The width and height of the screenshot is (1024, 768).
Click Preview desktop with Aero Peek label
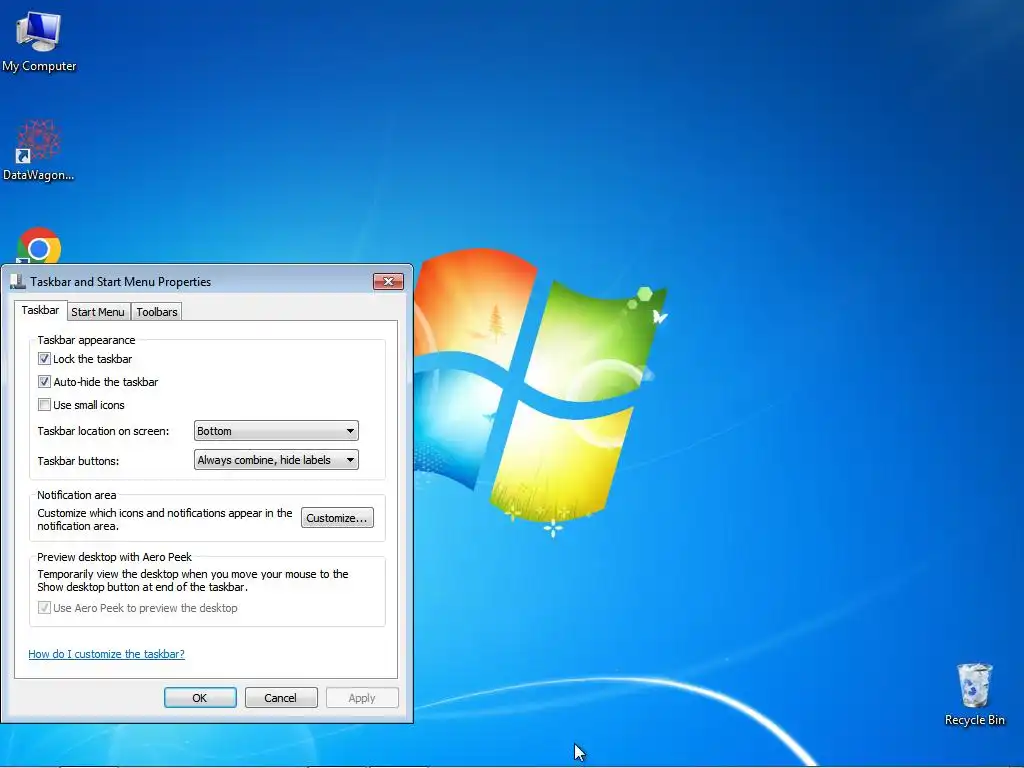point(114,557)
